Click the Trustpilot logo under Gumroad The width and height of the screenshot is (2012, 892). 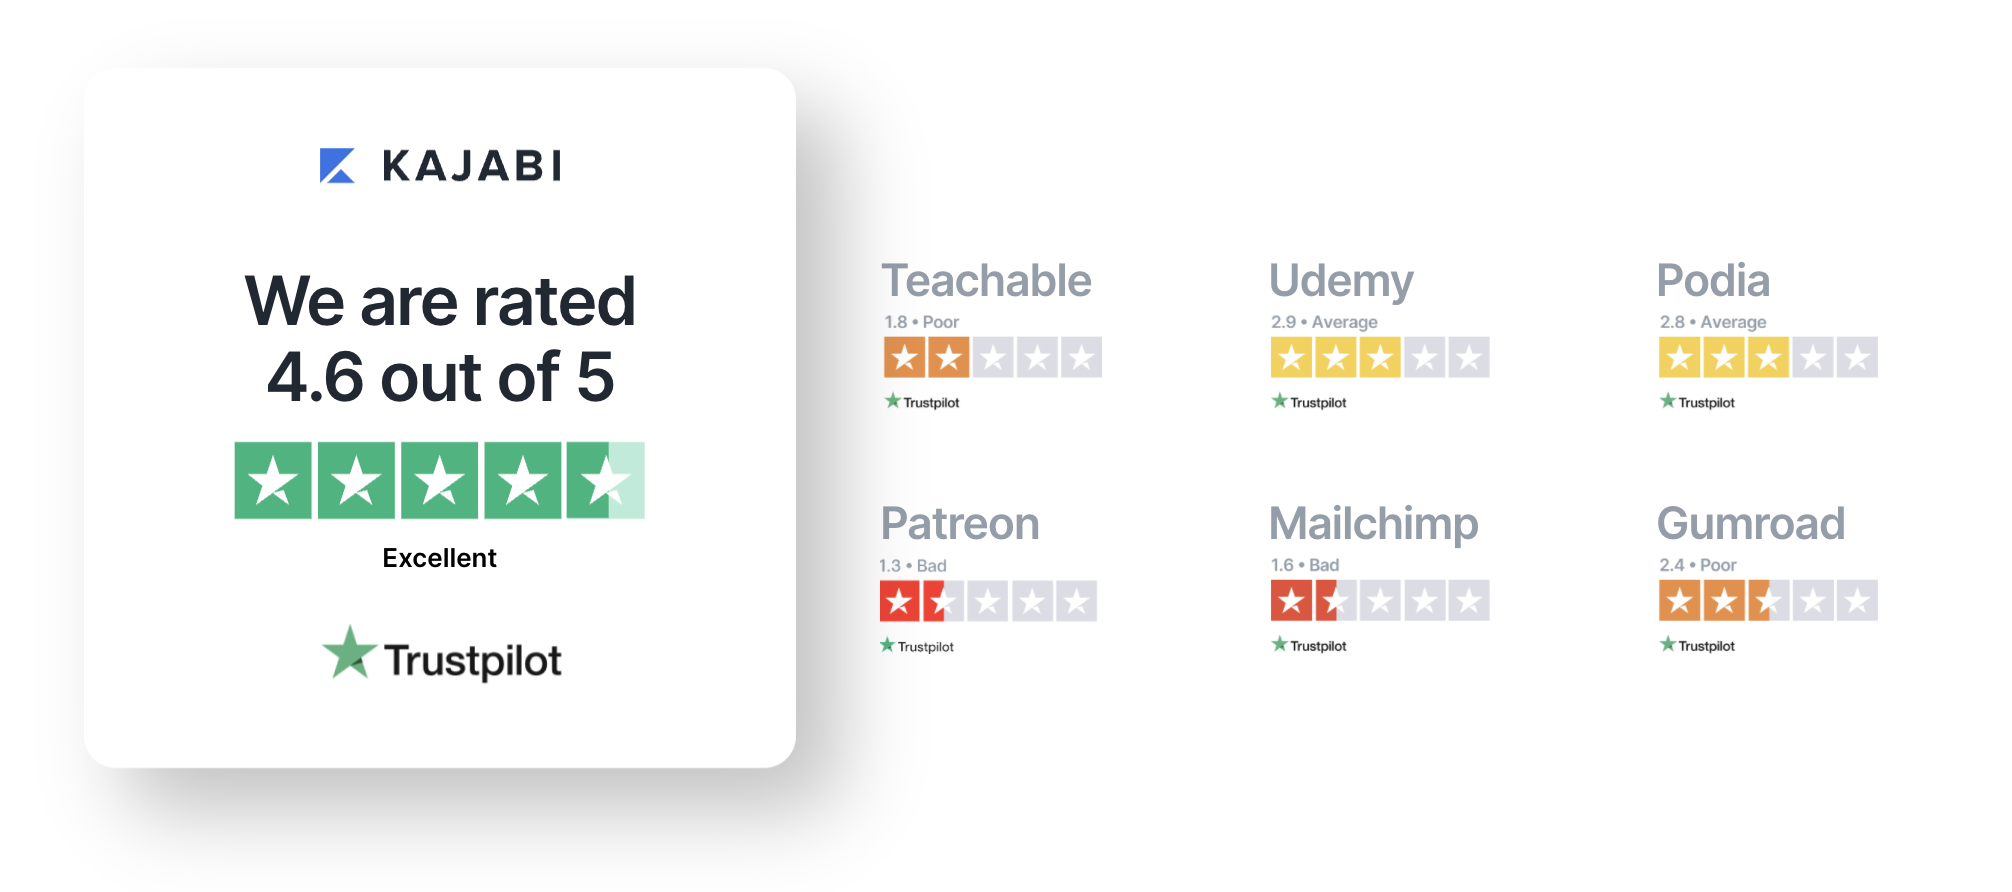pos(1697,645)
